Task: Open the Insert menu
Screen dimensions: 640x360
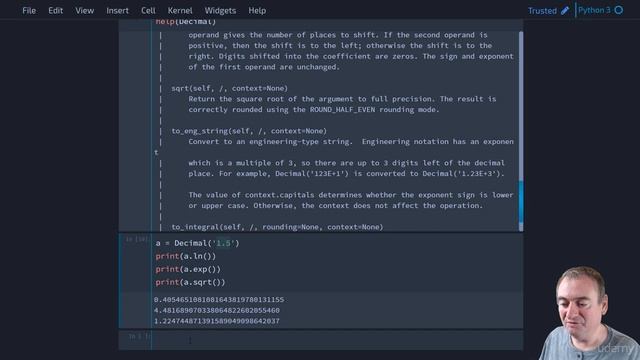Action: click(x=118, y=11)
